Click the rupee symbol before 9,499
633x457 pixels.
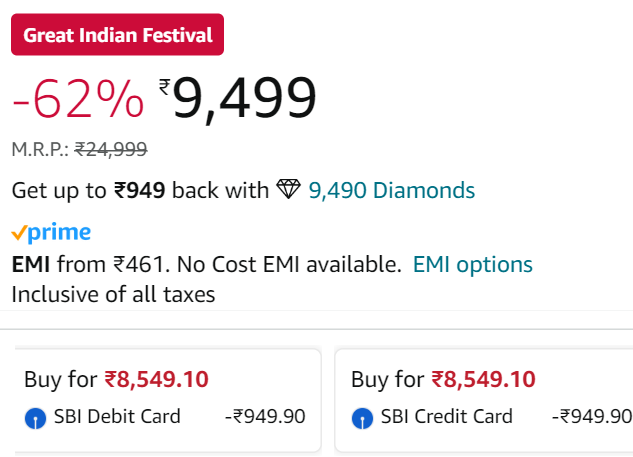point(165,87)
